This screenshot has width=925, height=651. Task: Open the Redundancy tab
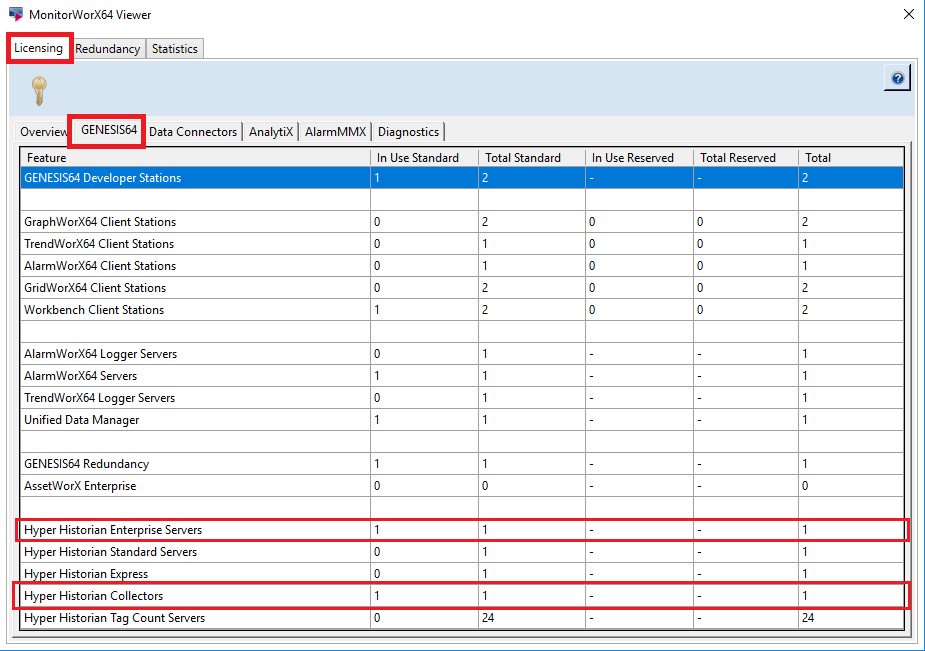point(107,49)
